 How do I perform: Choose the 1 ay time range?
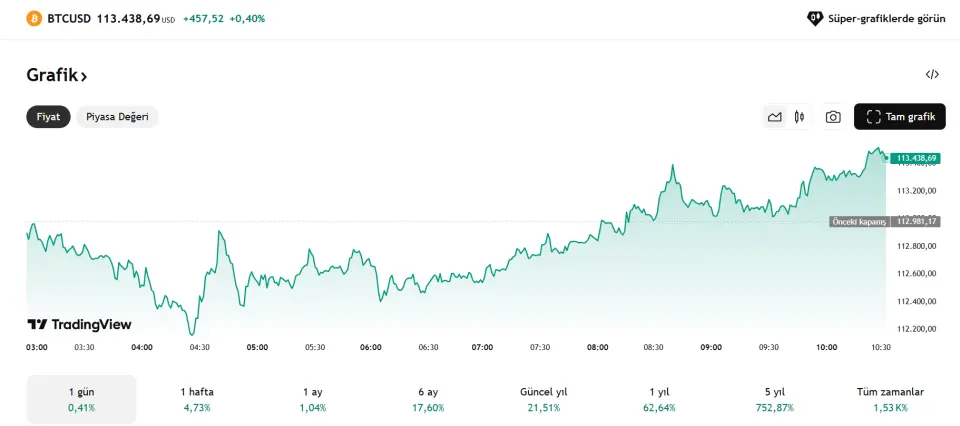pos(313,399)
